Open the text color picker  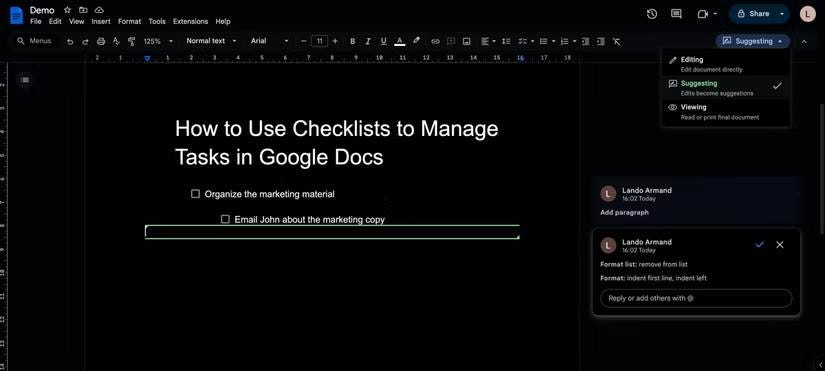coord(399,41)
